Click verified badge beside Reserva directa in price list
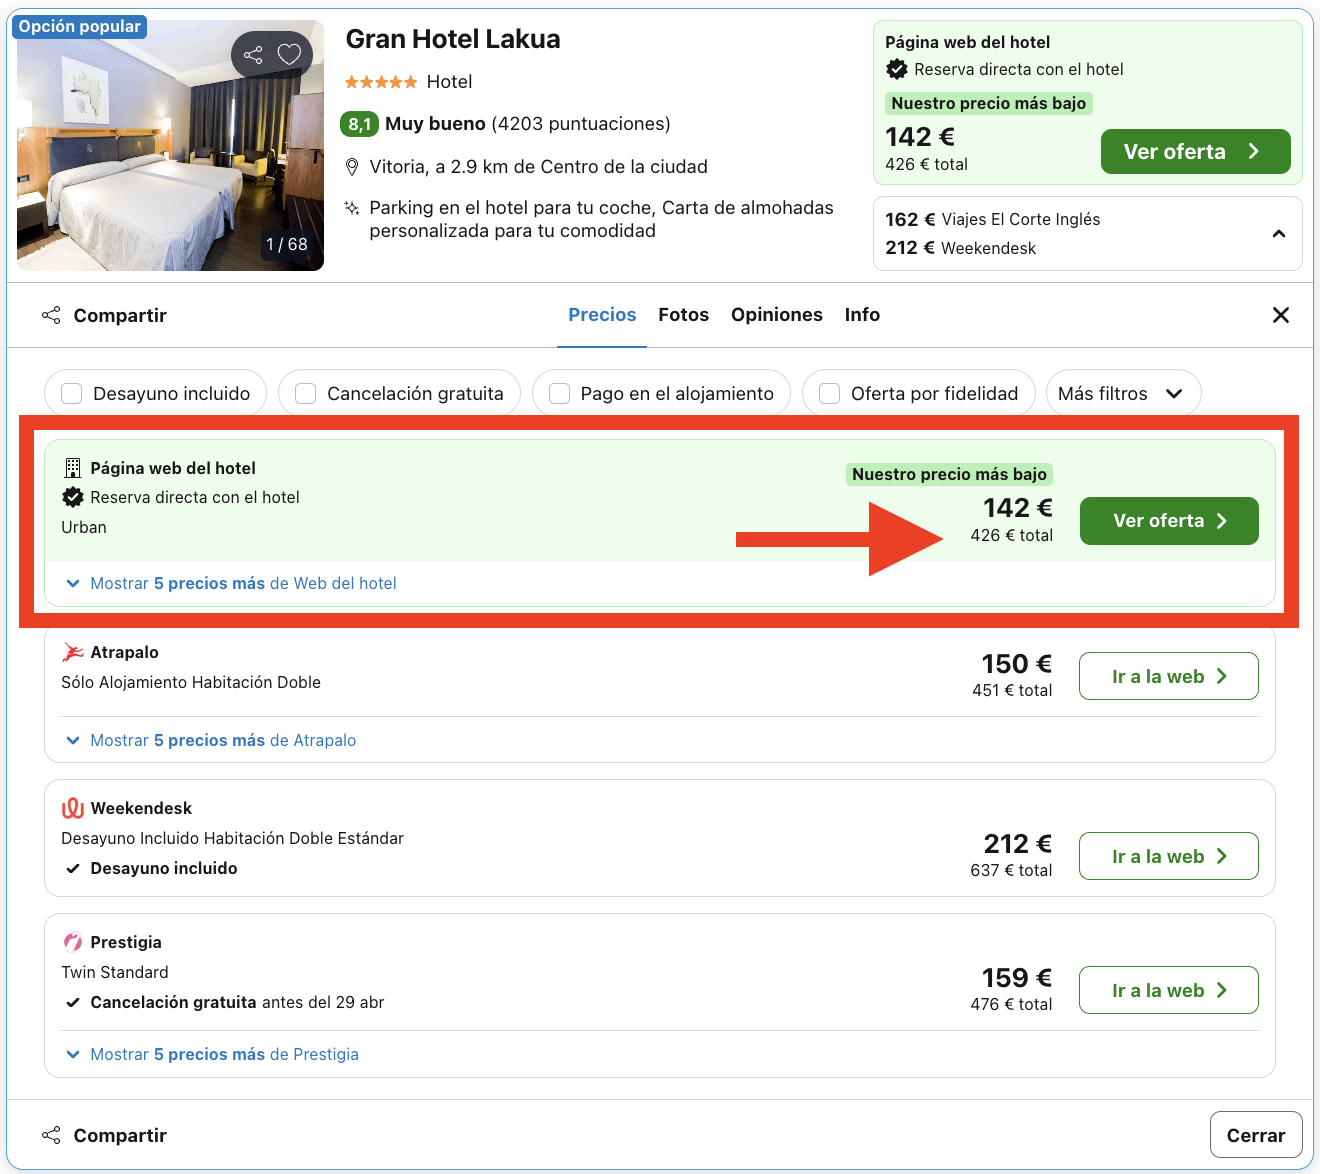The image size is (1320, 1174). pos(72,497)
